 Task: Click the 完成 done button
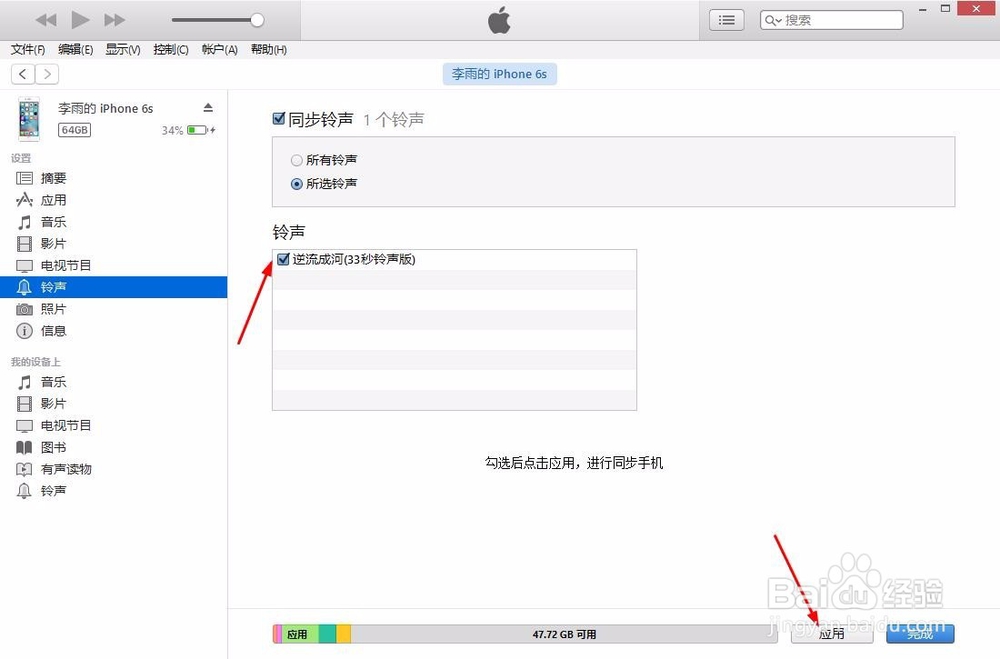pos(919,633)
